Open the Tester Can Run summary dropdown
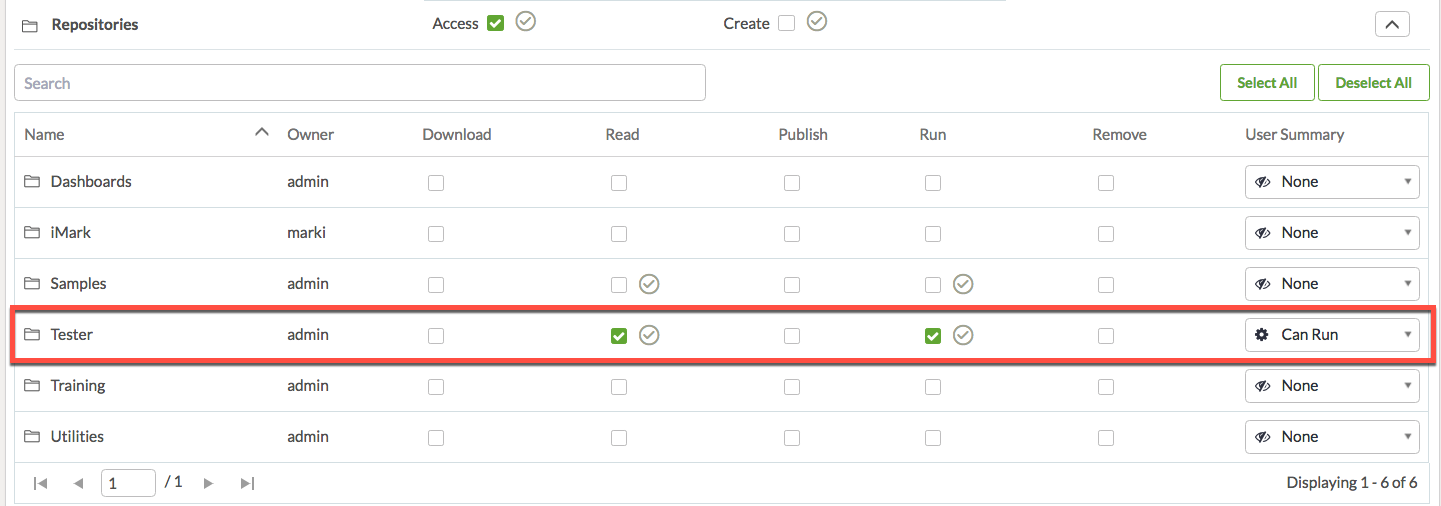This screenshot has height=506, width=1441. pos(1331,335)
